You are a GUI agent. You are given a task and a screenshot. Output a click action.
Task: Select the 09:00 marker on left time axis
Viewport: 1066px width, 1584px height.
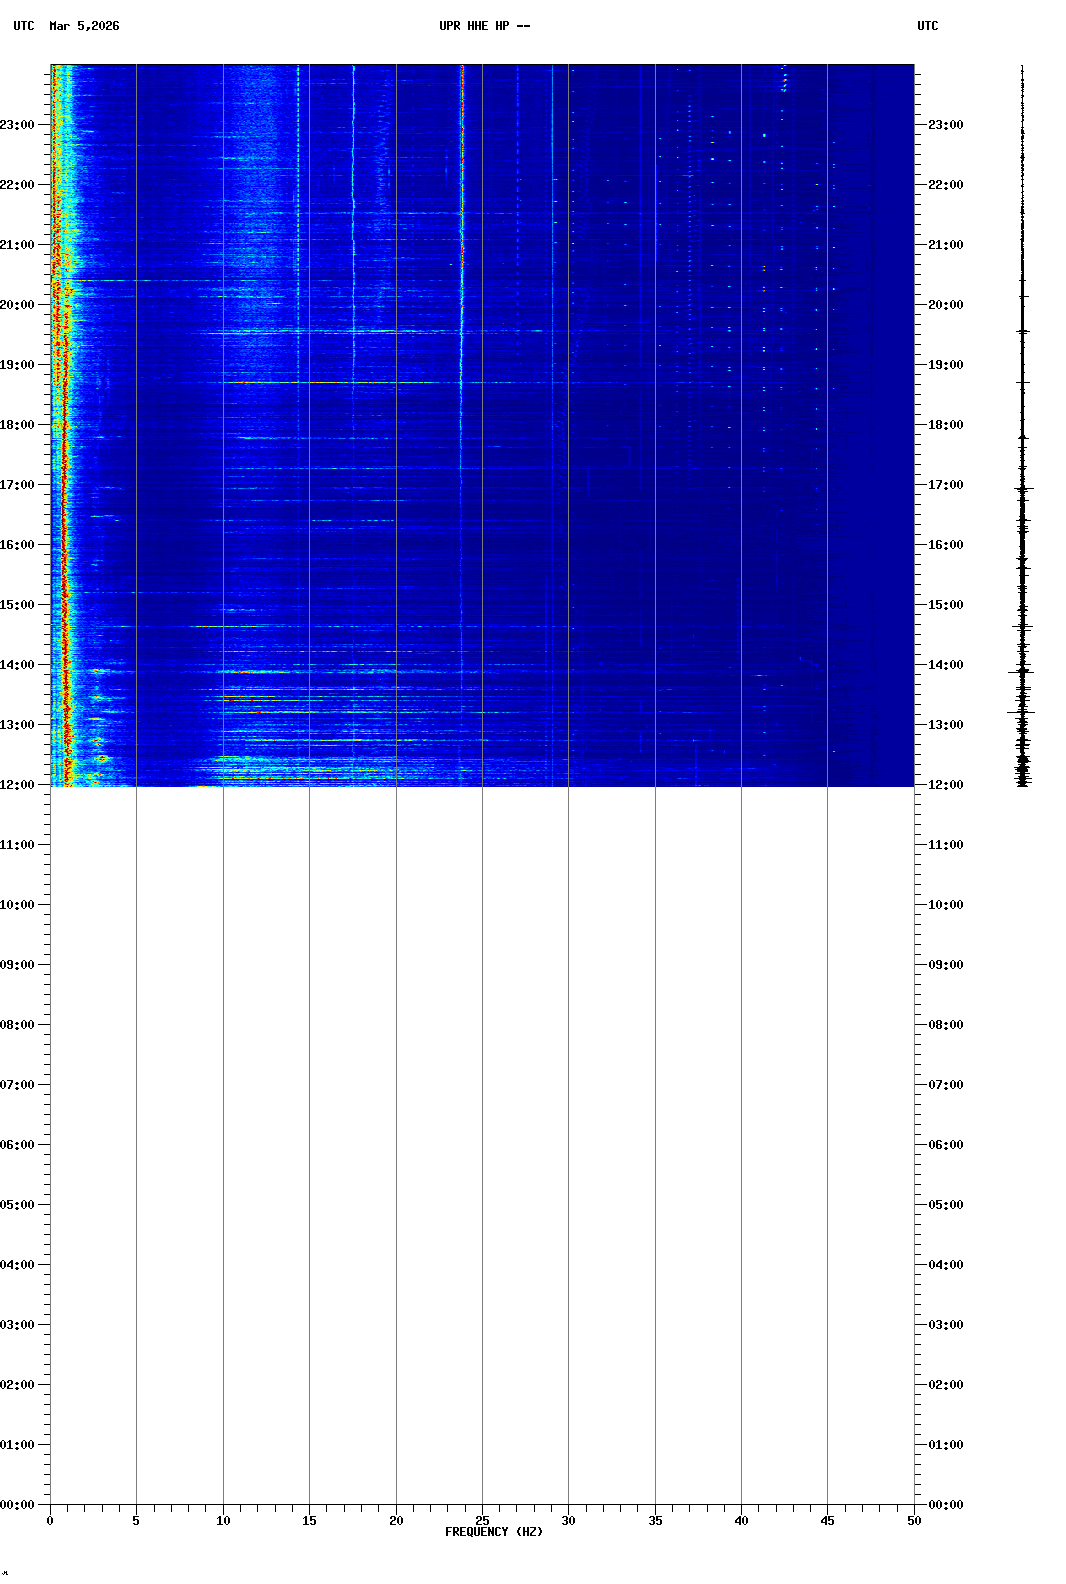click(17, 965)
